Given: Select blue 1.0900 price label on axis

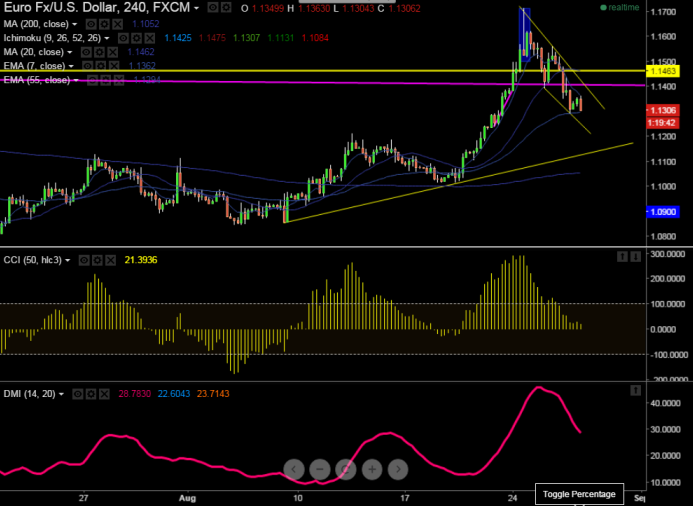Looking at the screenshot, I should click(x=663, y=212).
